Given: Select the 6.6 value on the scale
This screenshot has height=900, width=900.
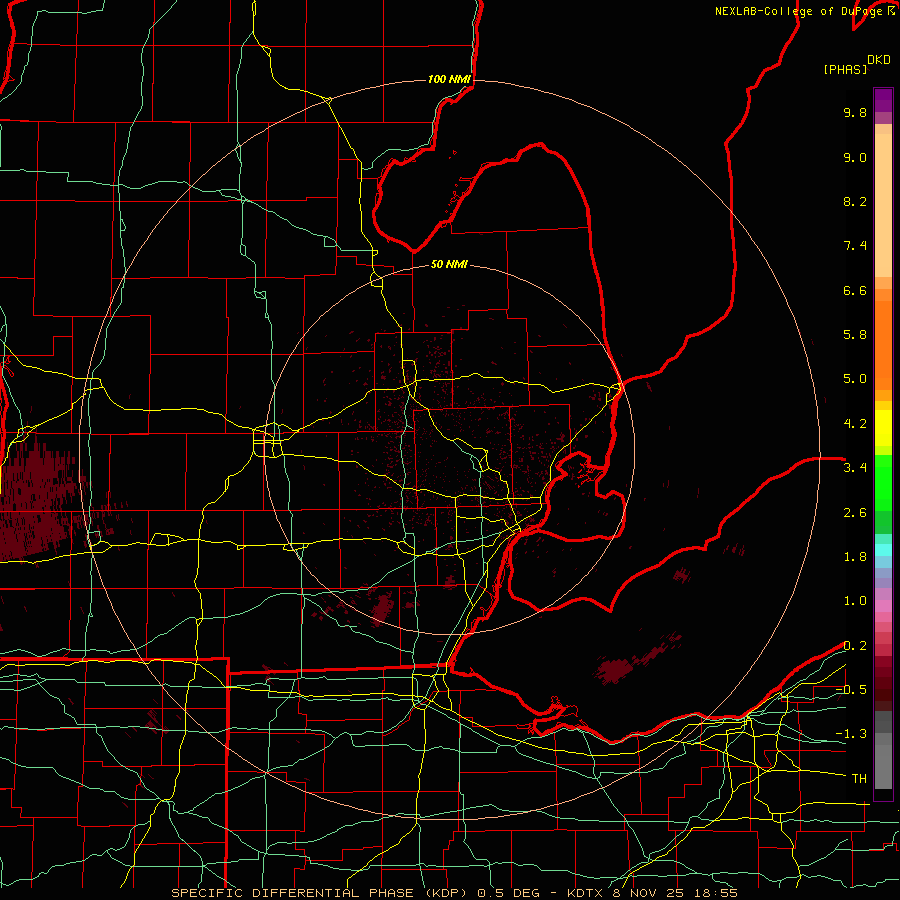Looking at the screenshot, I should pos(855,290).
